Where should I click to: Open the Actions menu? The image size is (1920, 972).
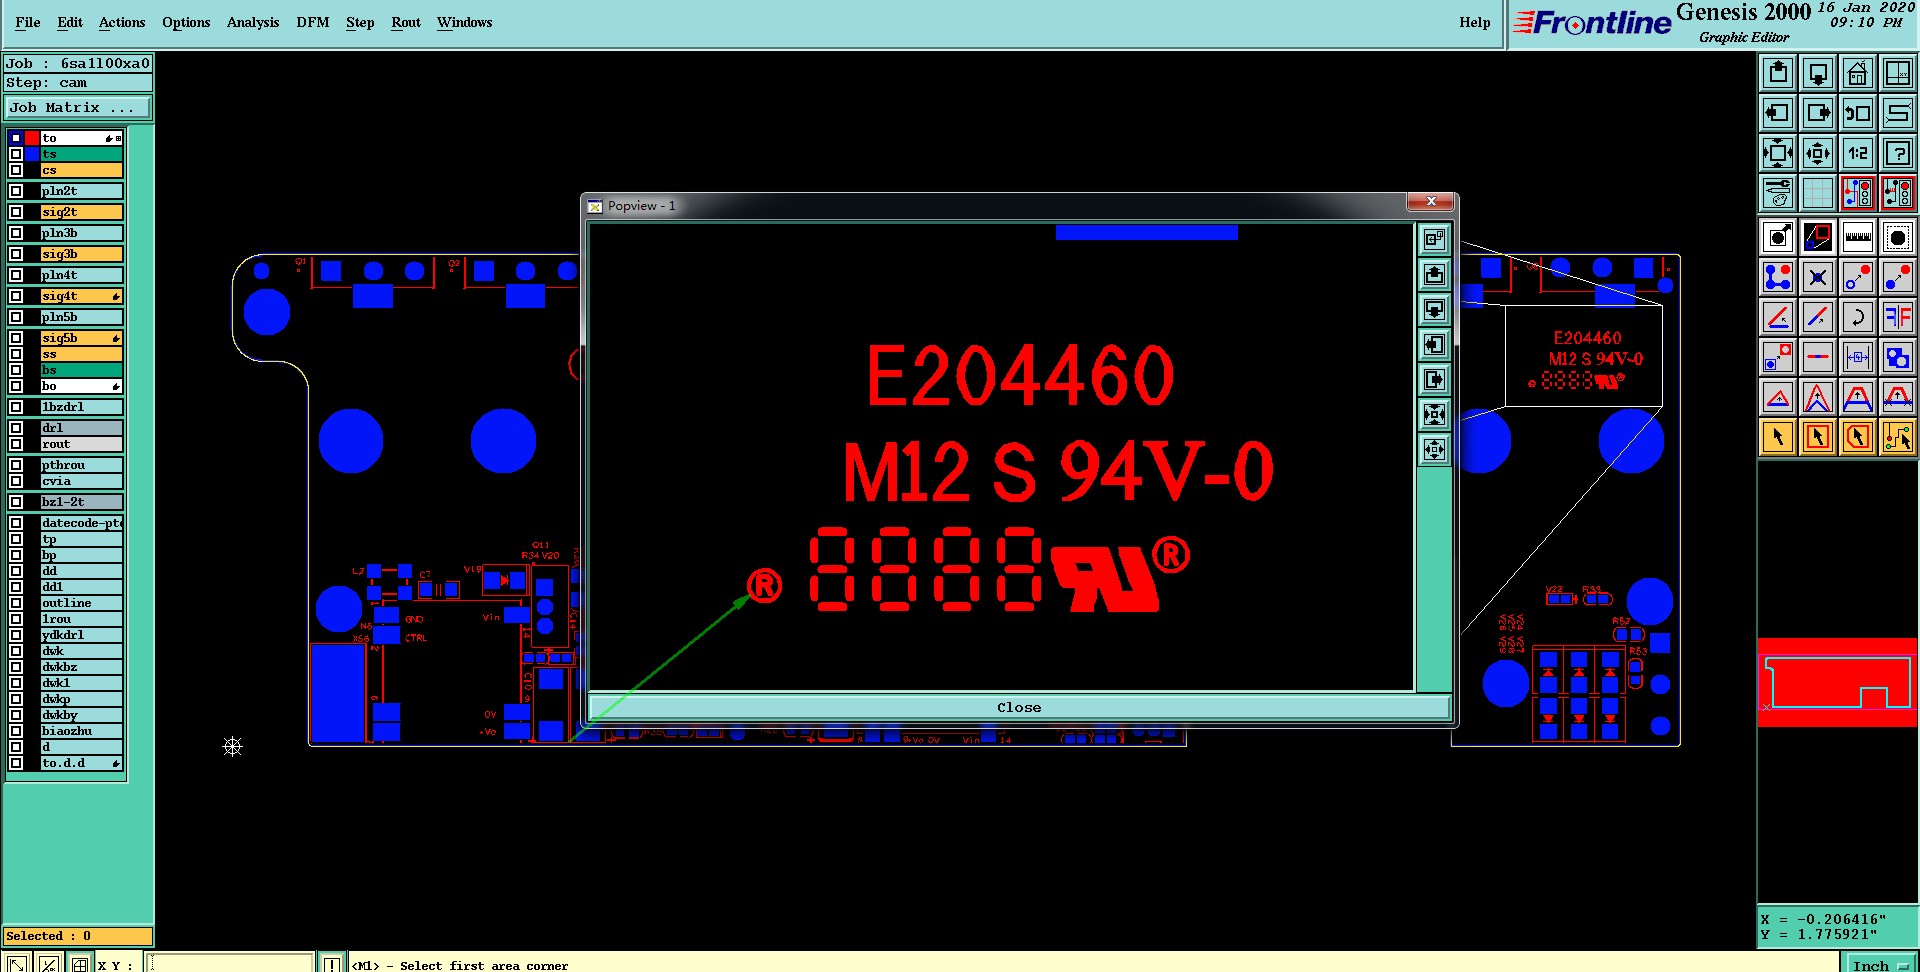pos(122,22)
